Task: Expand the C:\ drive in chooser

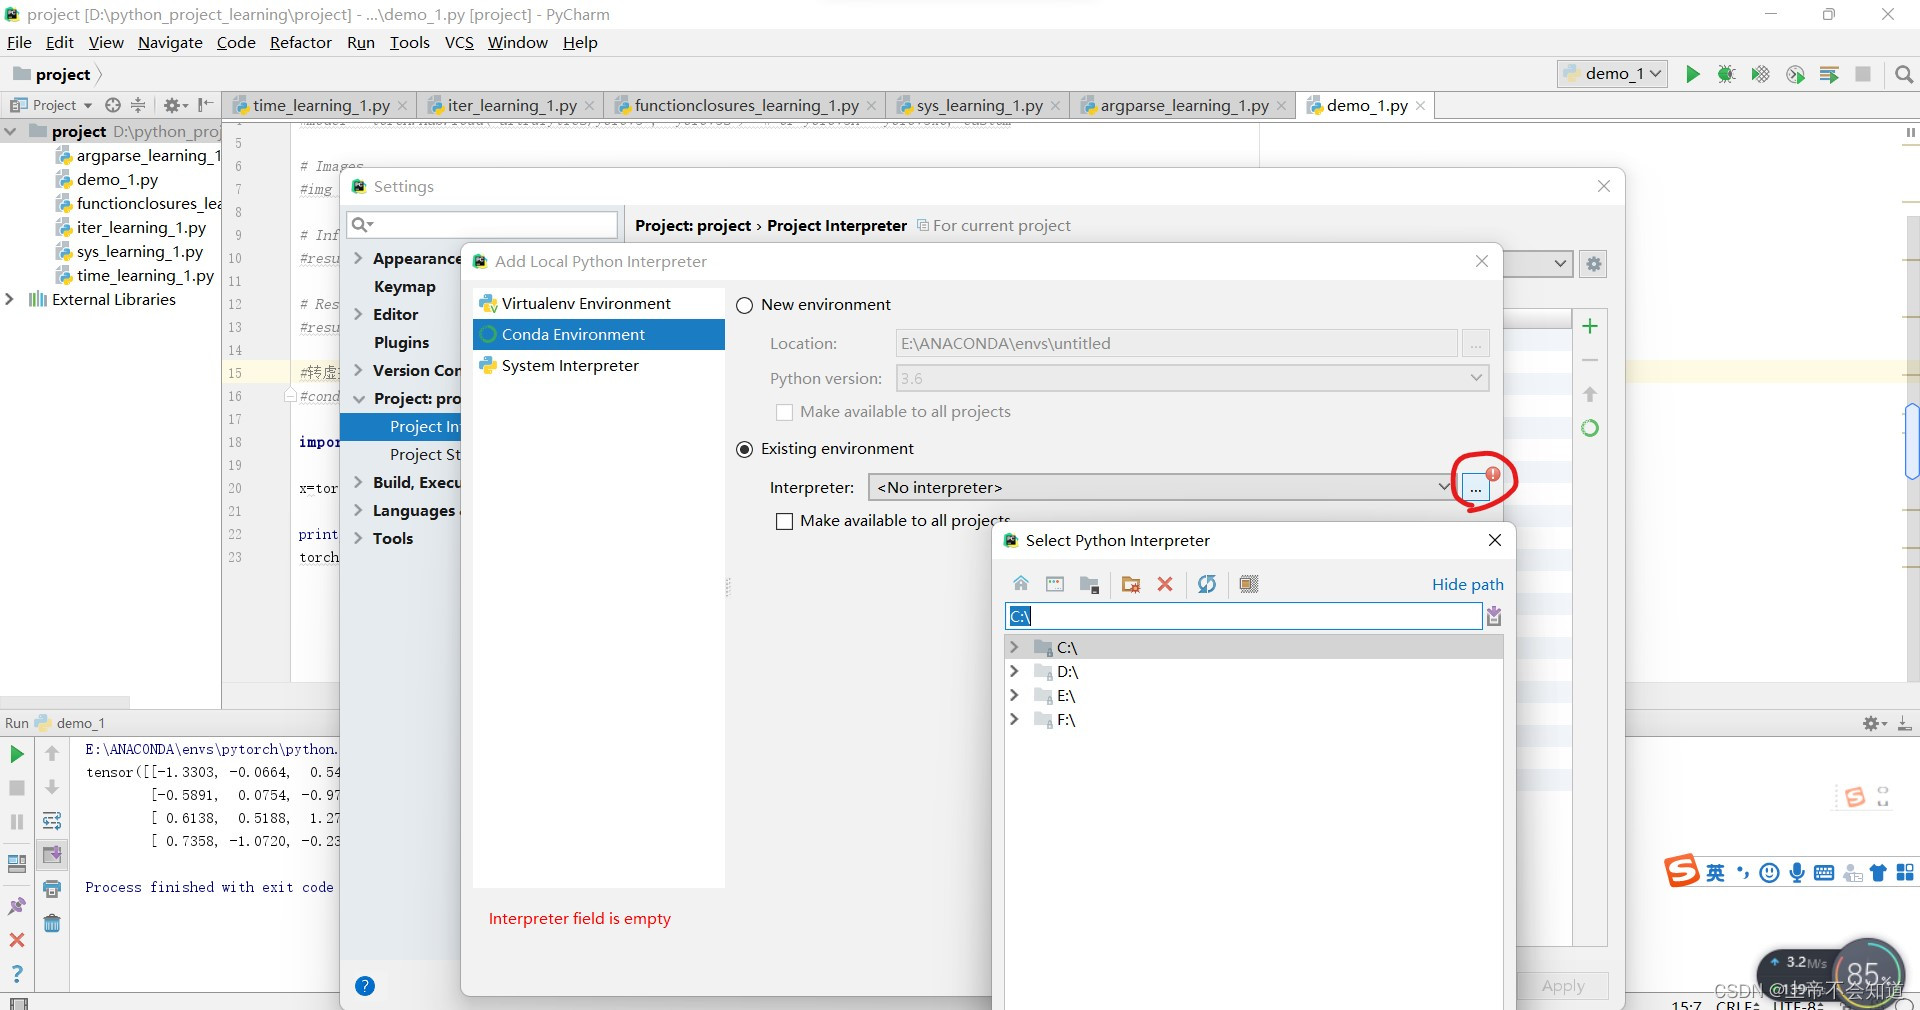Action: (x=1014, y=647)
